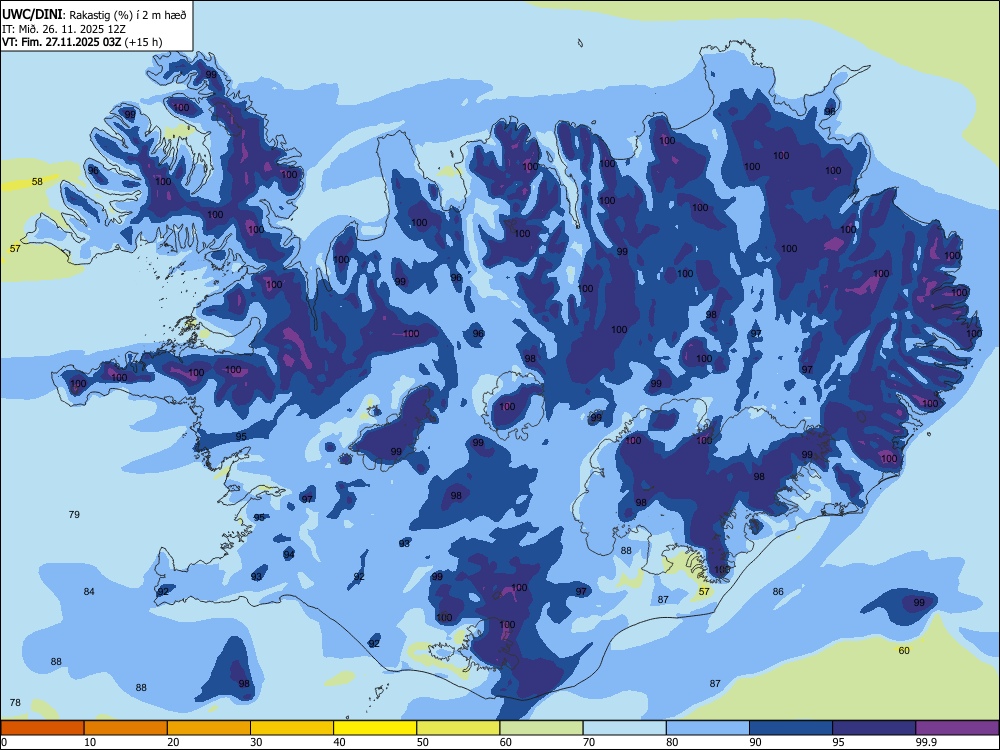Click the legend tick label '90'
Image resolution: width=1000 pixels, height=750 pixels.
pos(756,742)
